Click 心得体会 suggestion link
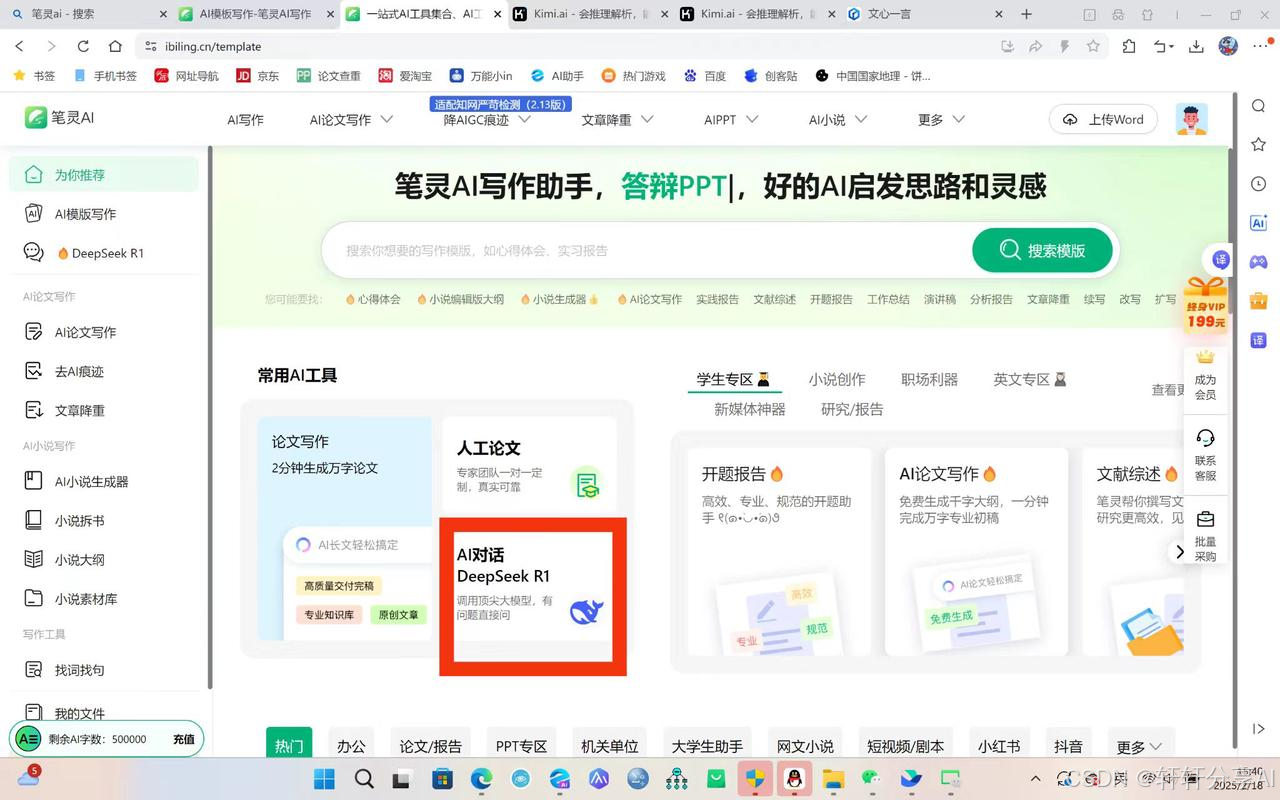 tap(373, 299)
